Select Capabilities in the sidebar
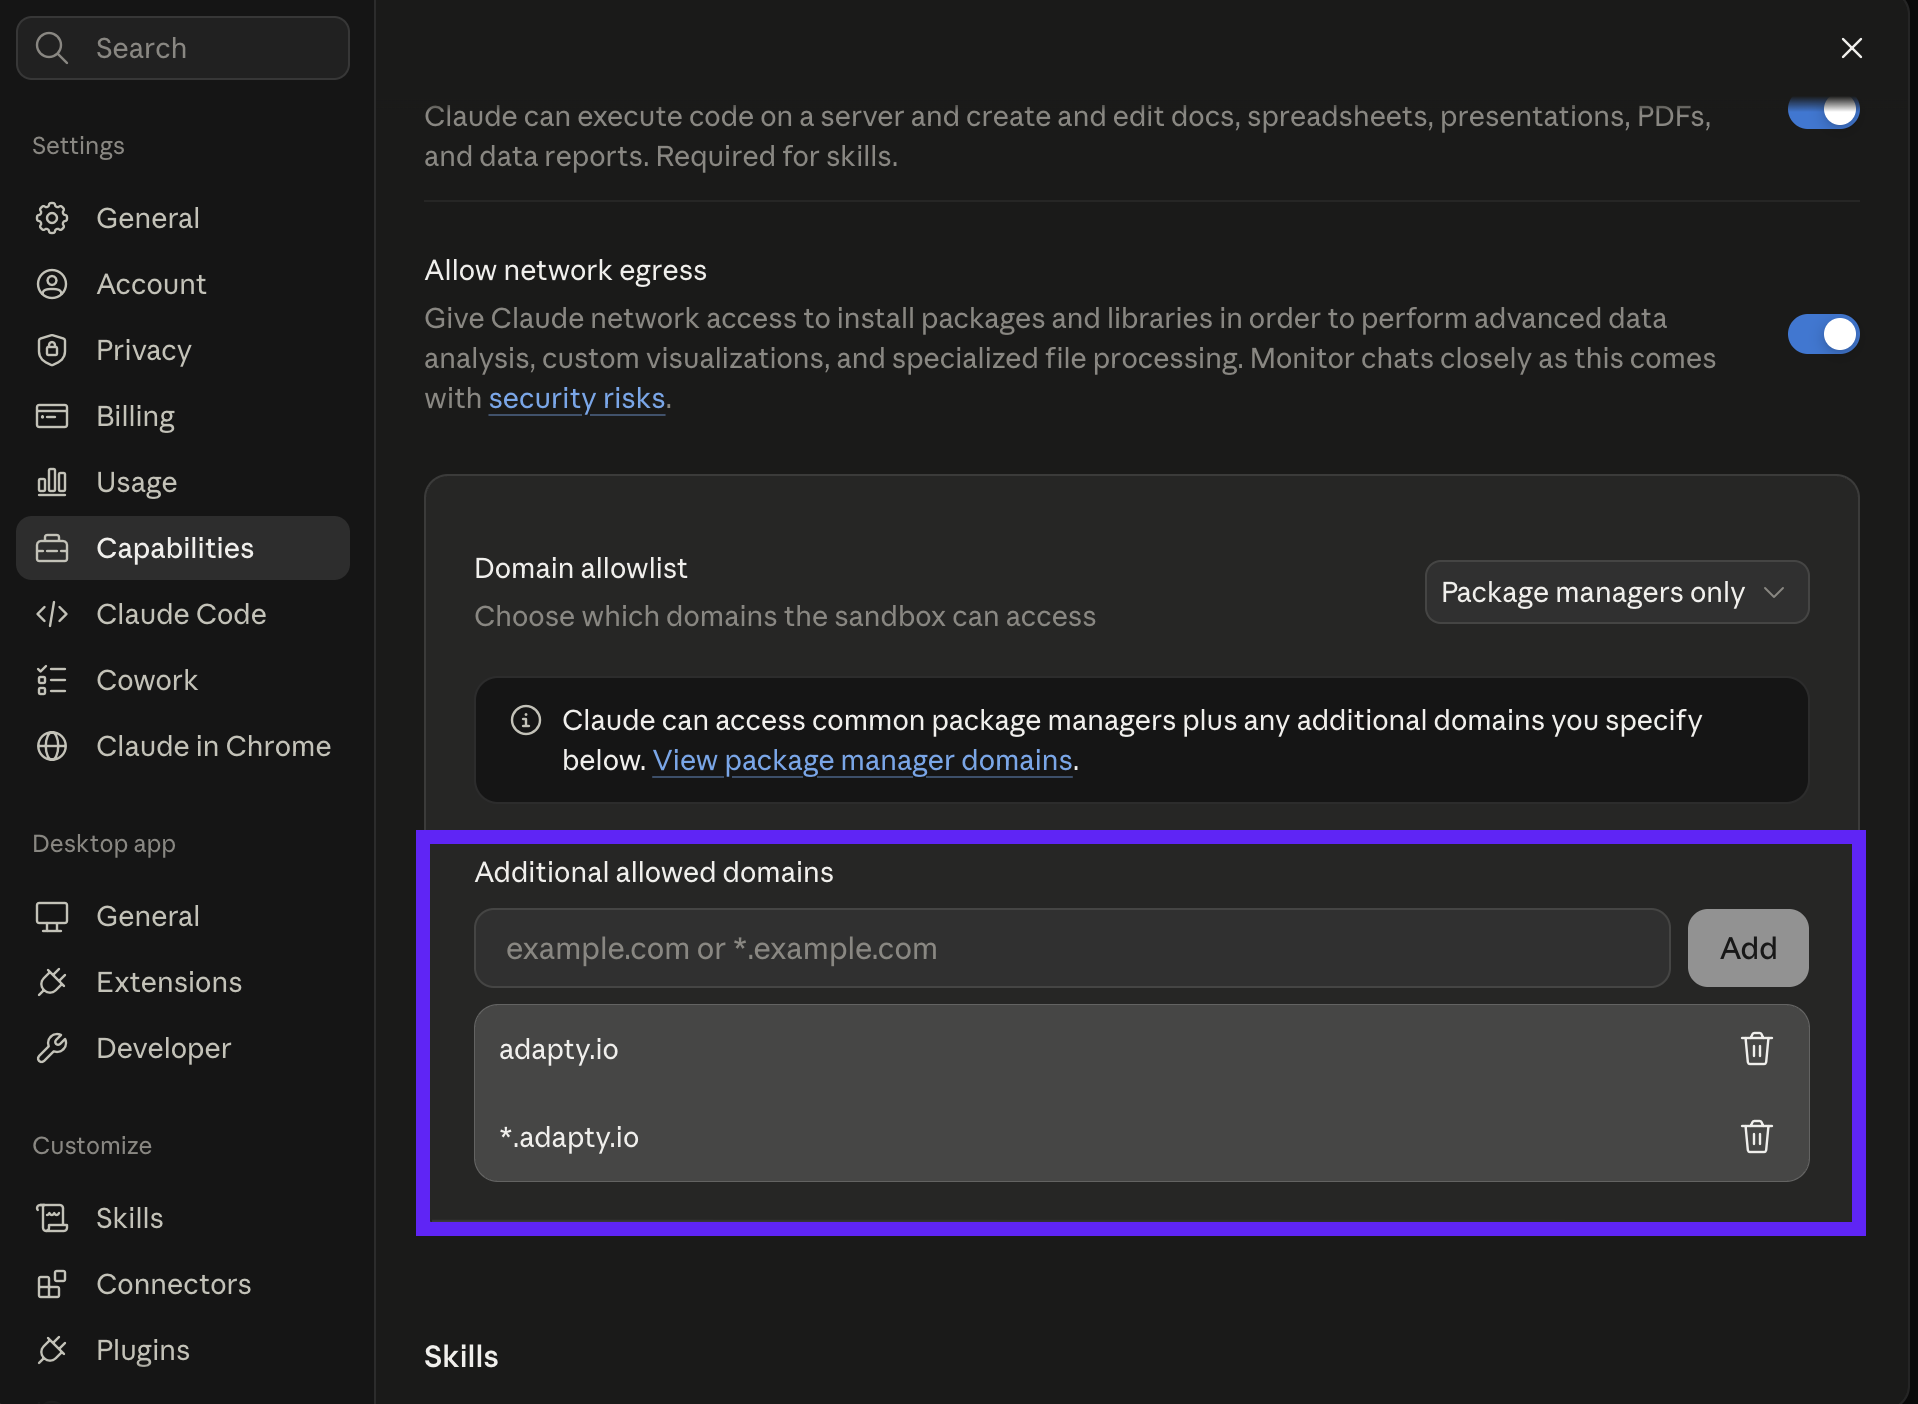This screenshot has width=1918, height=1404. coord(183,548)
